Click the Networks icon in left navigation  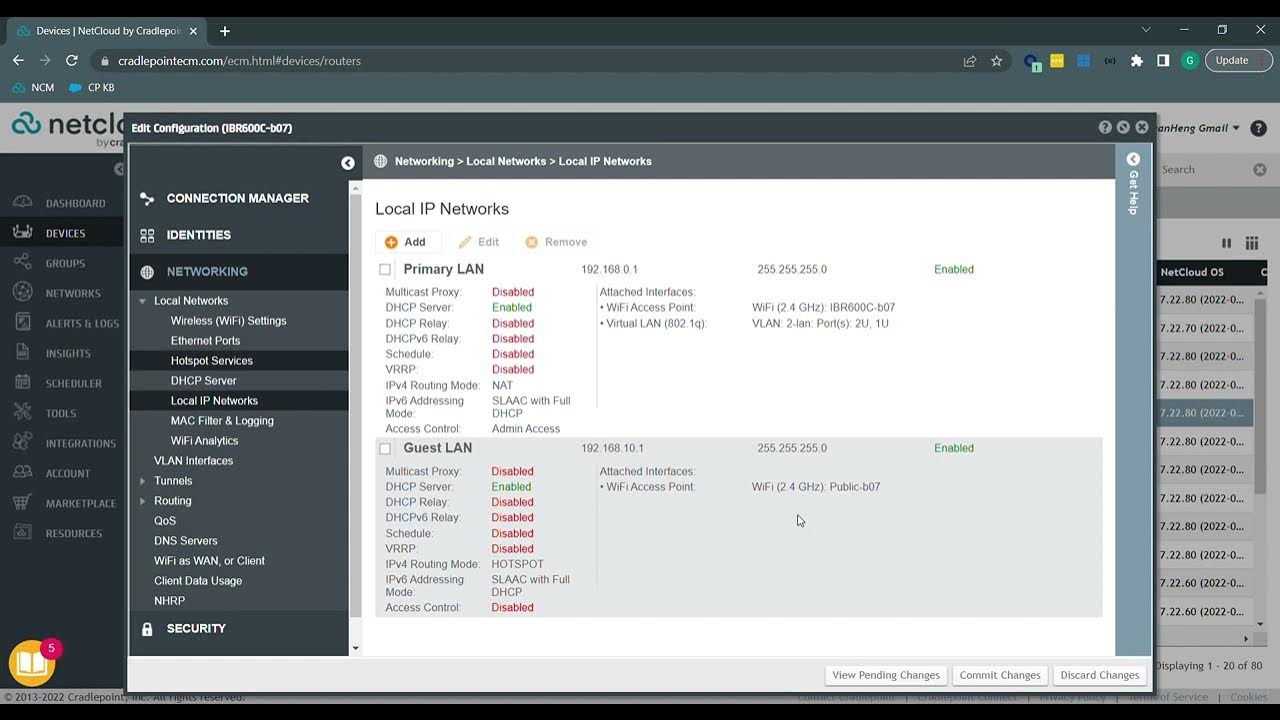(x=22, y=293)
